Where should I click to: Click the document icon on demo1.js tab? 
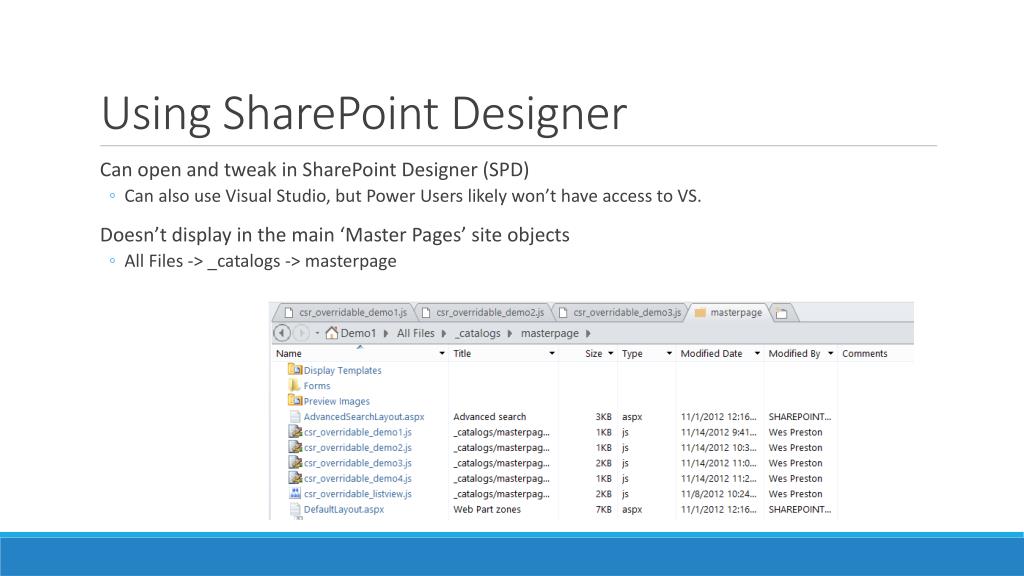point(289,313)
